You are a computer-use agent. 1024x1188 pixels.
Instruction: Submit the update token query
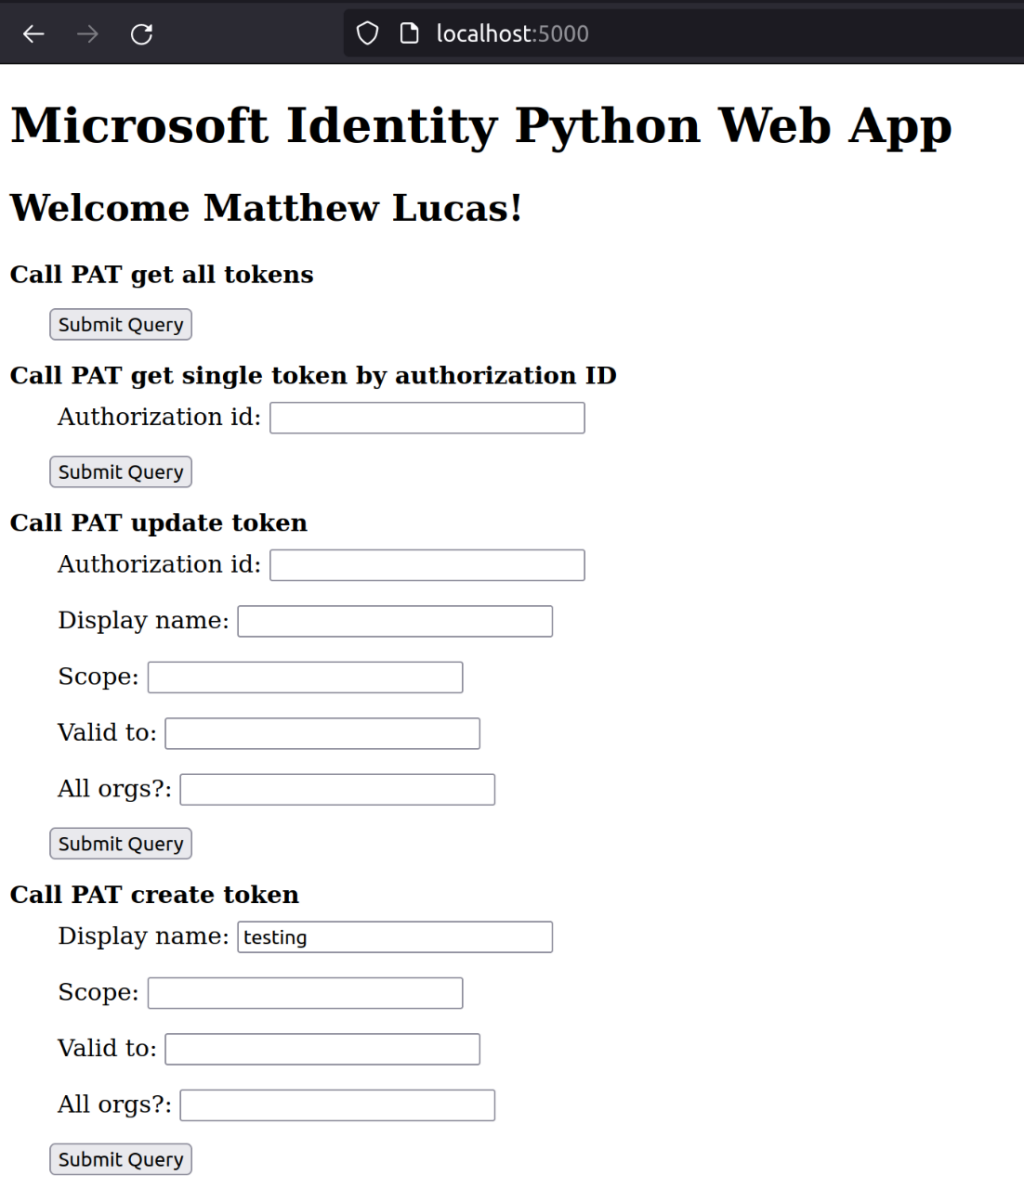pyautogui.click(x=120, y=844)
